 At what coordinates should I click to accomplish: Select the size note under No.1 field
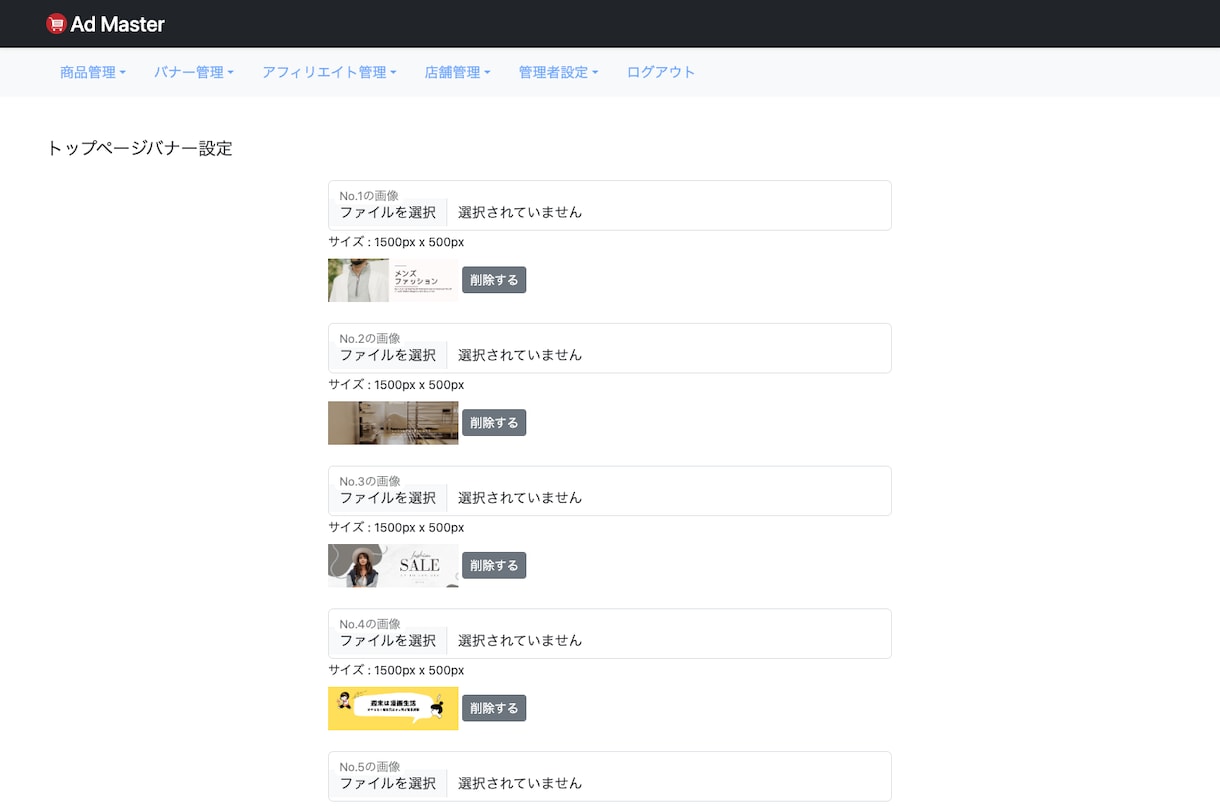[x=396, y=242]
